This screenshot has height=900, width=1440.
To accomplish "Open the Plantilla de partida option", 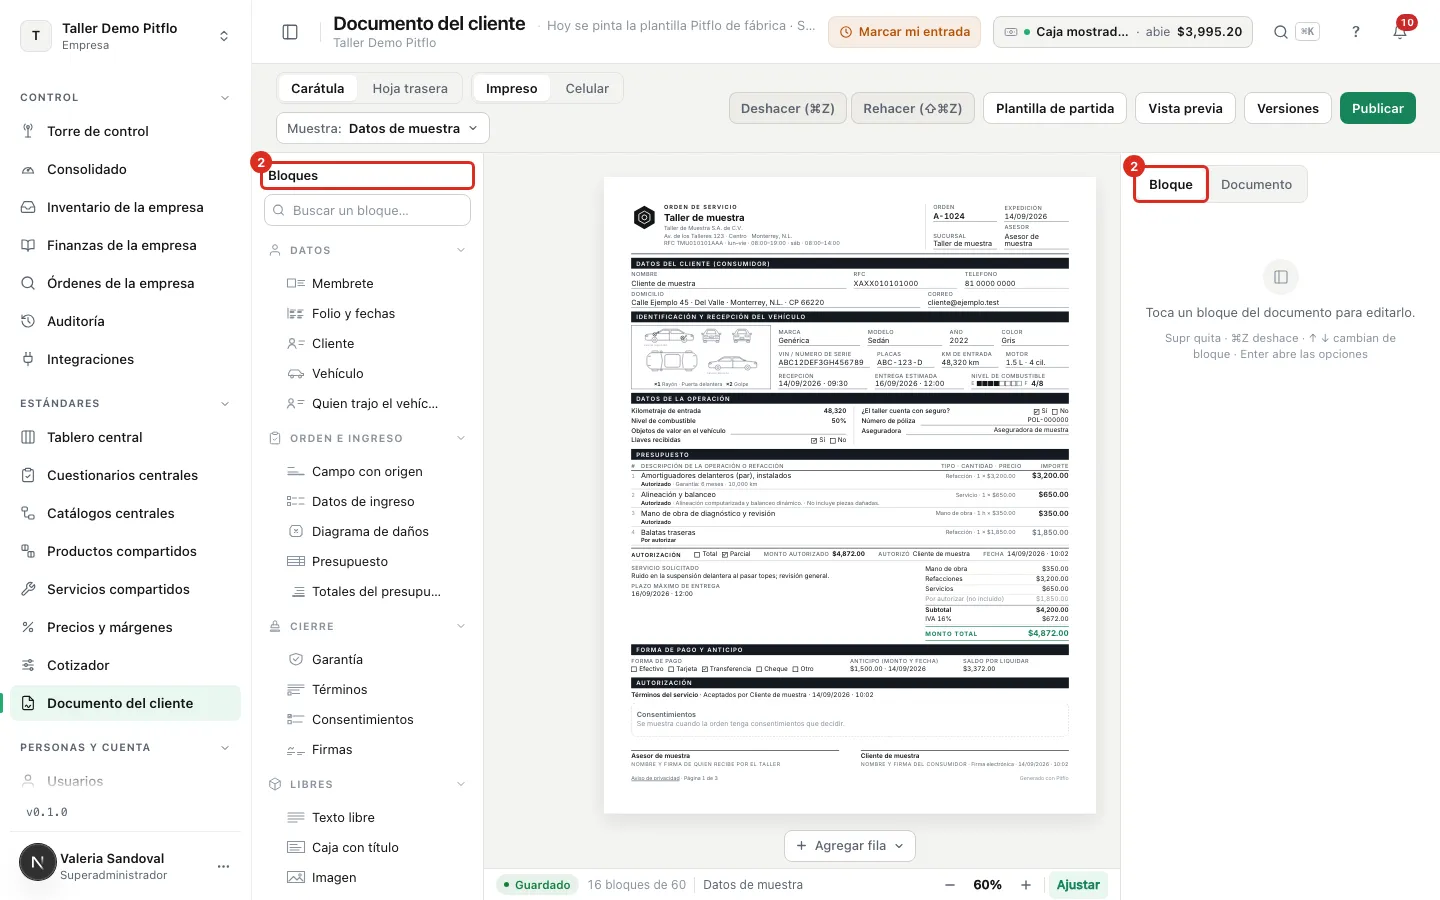I will pyautogui.click(x=1055, y=108).
